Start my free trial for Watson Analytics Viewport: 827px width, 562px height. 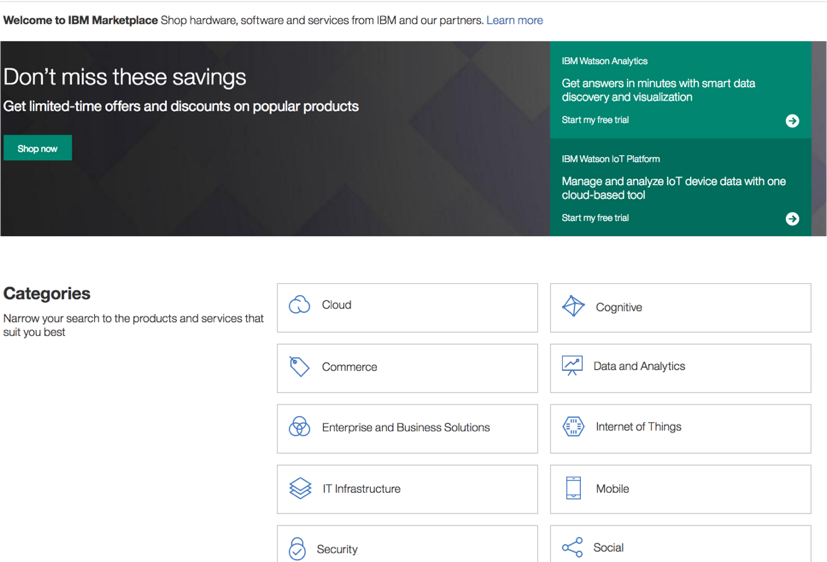pyautogui.click(x=595, y=120)
